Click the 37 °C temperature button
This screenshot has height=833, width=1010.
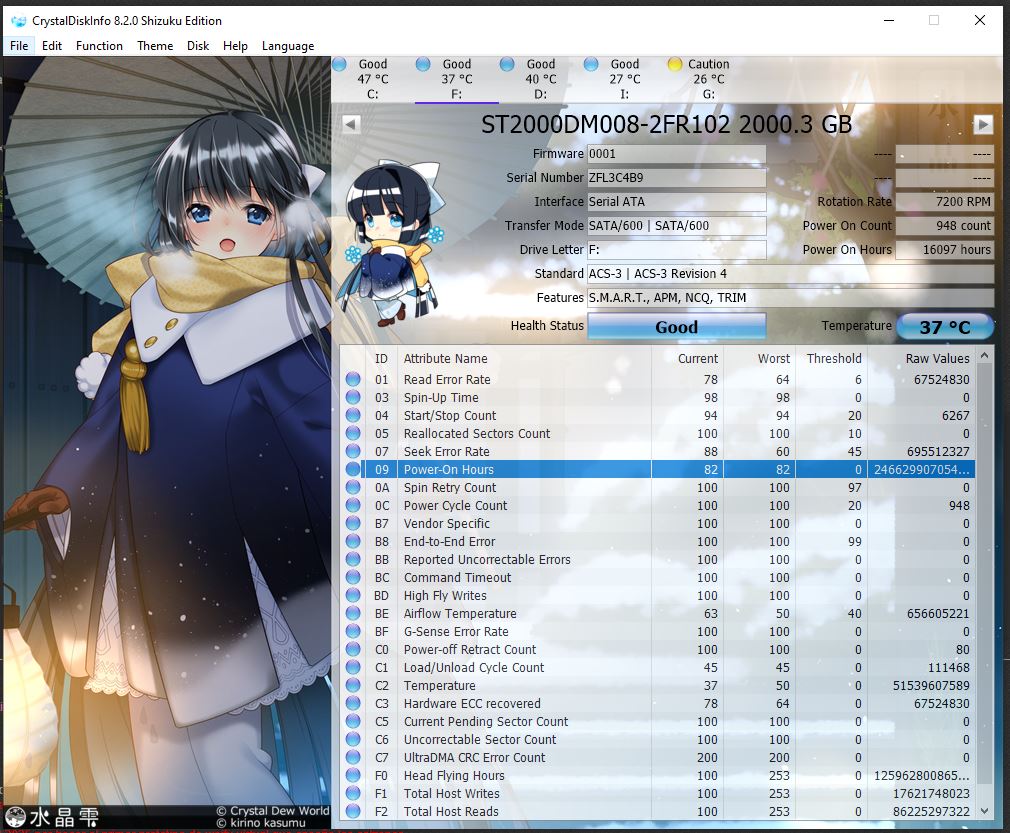(945, 327)
